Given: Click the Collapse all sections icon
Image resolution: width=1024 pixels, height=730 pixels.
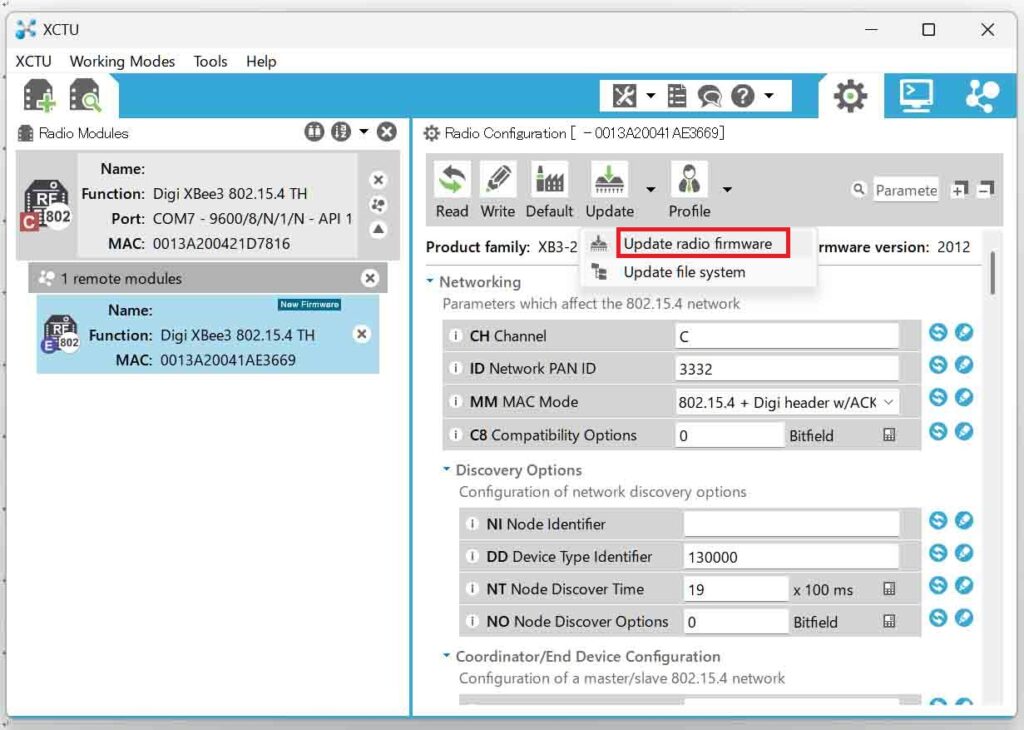Looking at the screenshot, I should click(985, 190).
